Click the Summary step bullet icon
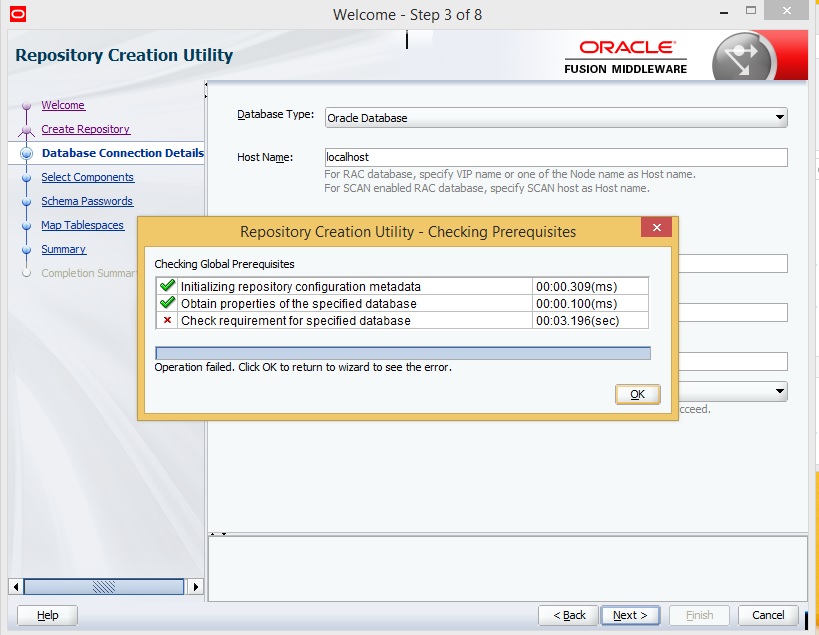The height and width of the screenshot is (635, 819). point(27,250)
